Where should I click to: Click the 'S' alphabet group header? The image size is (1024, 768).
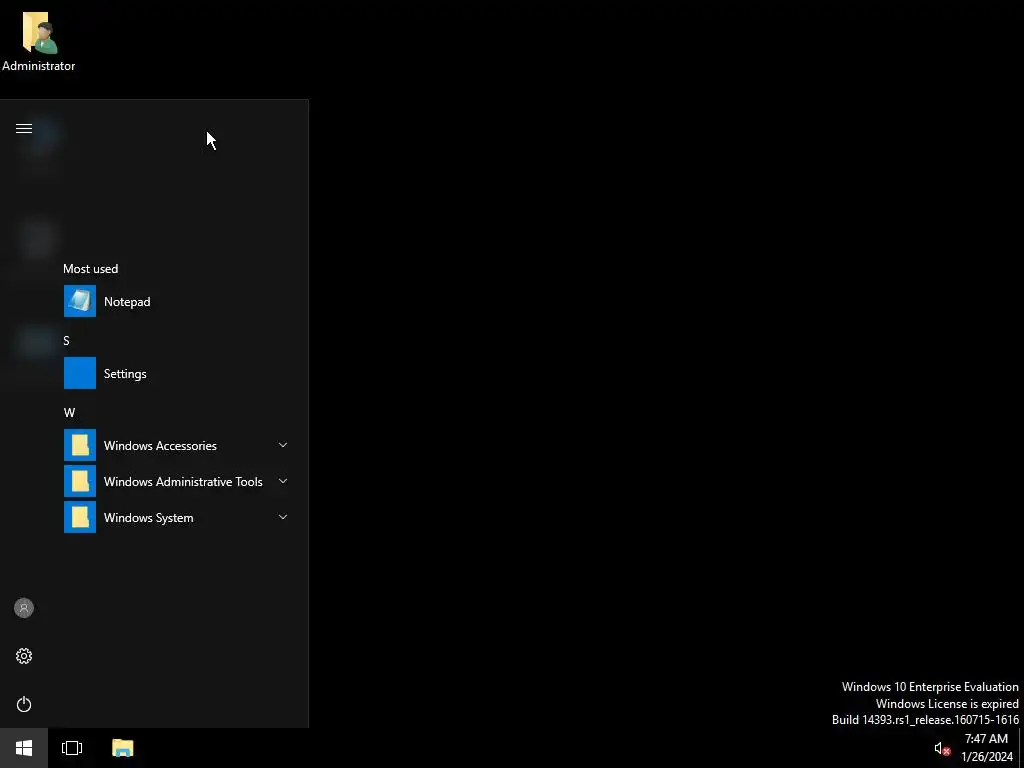tap(66, 340)
